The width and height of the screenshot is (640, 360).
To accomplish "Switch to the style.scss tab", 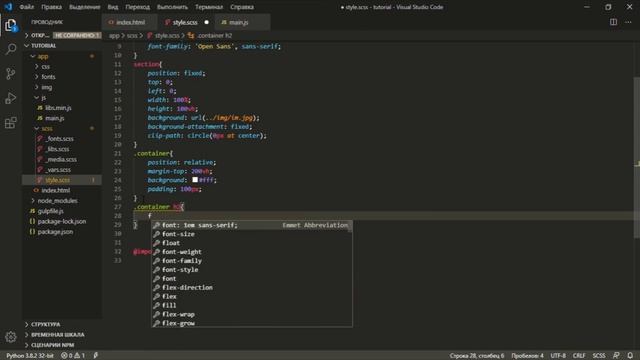I will pos(185,22).
